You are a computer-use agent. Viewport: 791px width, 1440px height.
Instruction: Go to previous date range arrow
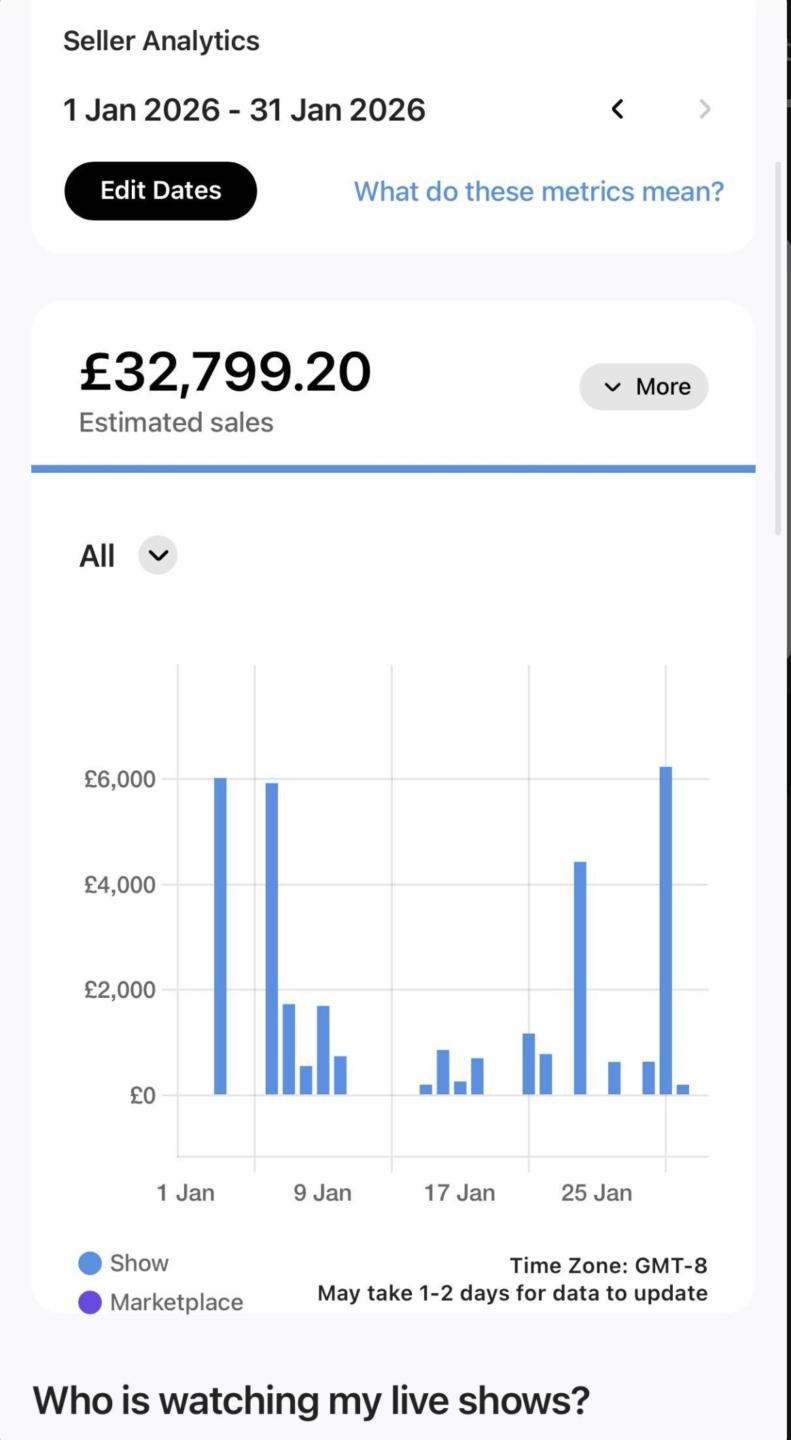[x=618, y=109]
